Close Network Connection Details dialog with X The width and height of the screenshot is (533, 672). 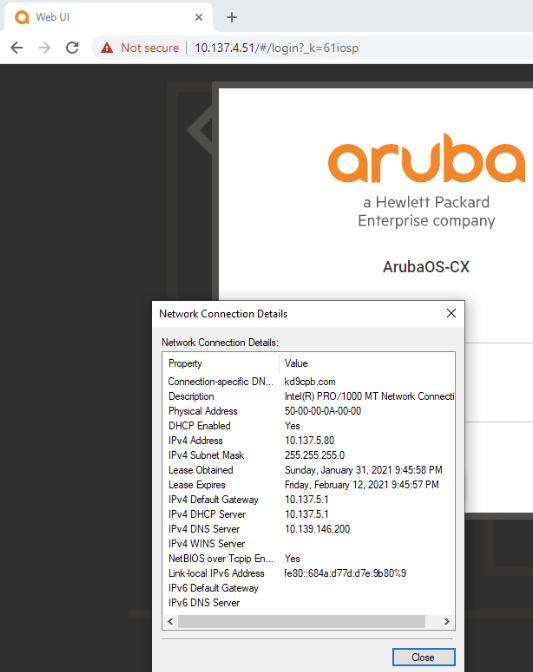pyautogui.click(x=451, y=313)
